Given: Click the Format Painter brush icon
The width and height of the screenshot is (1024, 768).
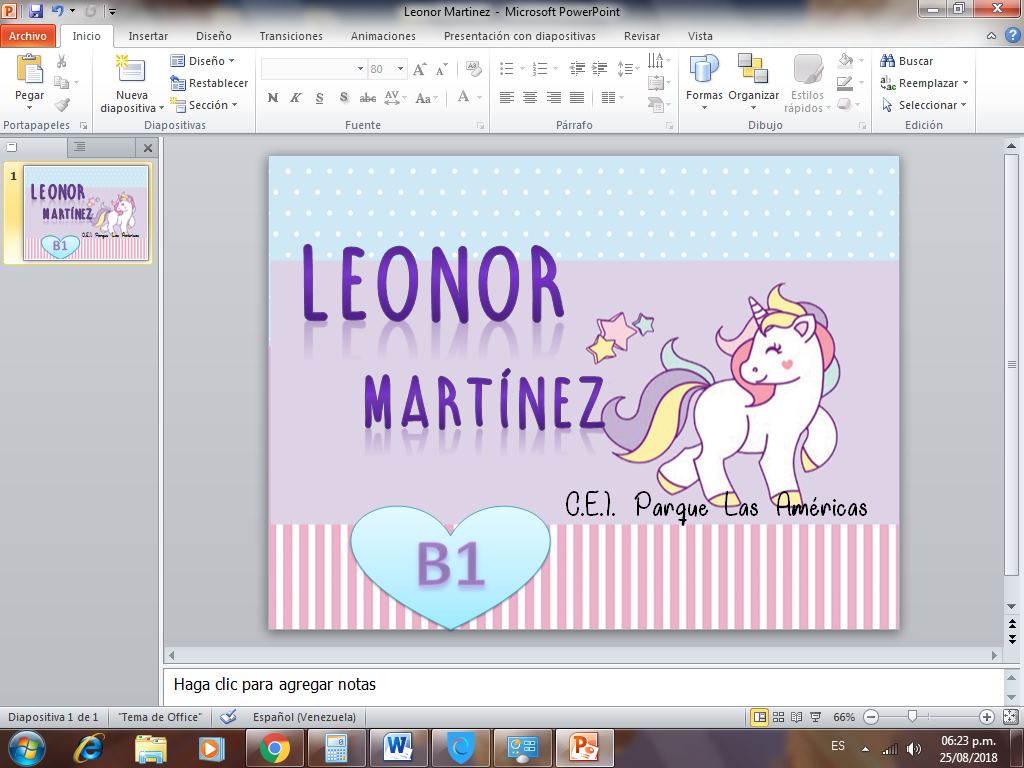Looking at the screenshot, I should 62,104.
